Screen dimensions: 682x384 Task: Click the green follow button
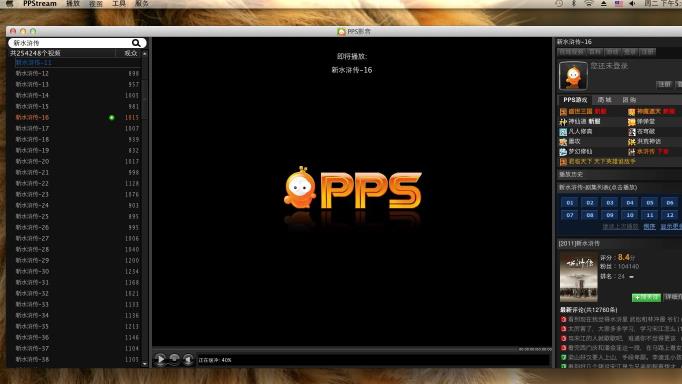[x=646, y=297]
